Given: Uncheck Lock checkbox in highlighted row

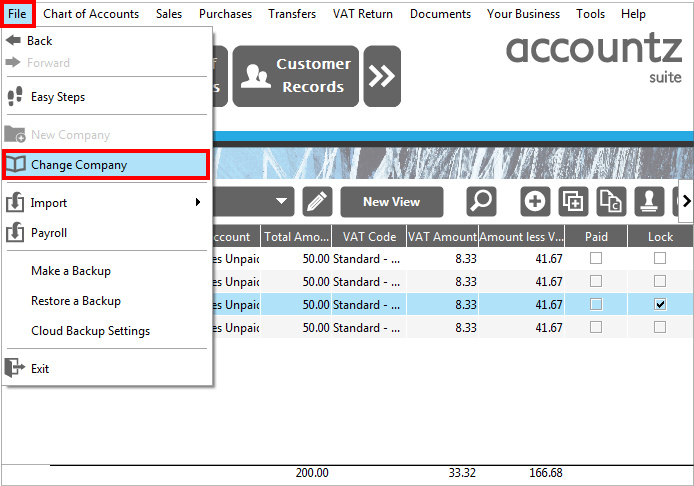Looking at the screenshot, I should pyautogui.click(x=660, y=304).
